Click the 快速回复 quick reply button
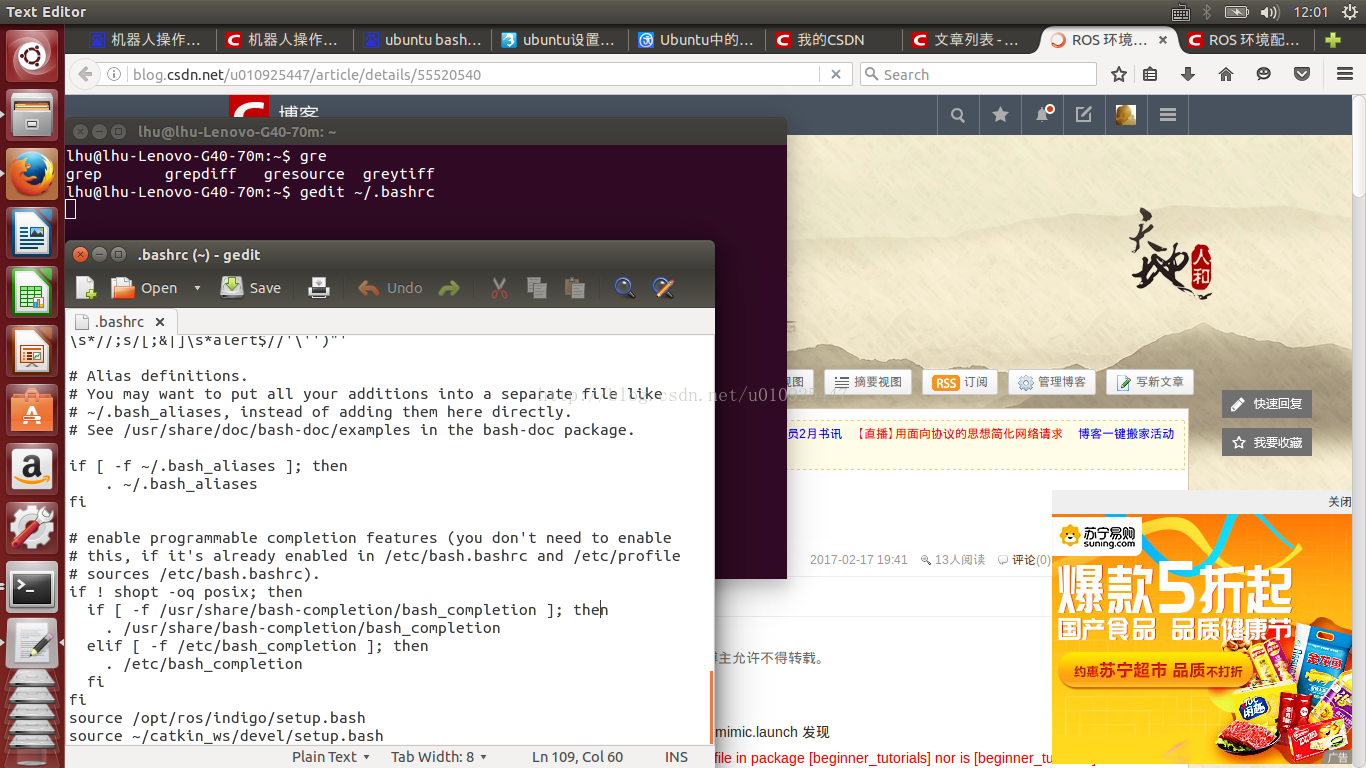The width and height of the screenshot is (1366, 768). [1267, 404]
